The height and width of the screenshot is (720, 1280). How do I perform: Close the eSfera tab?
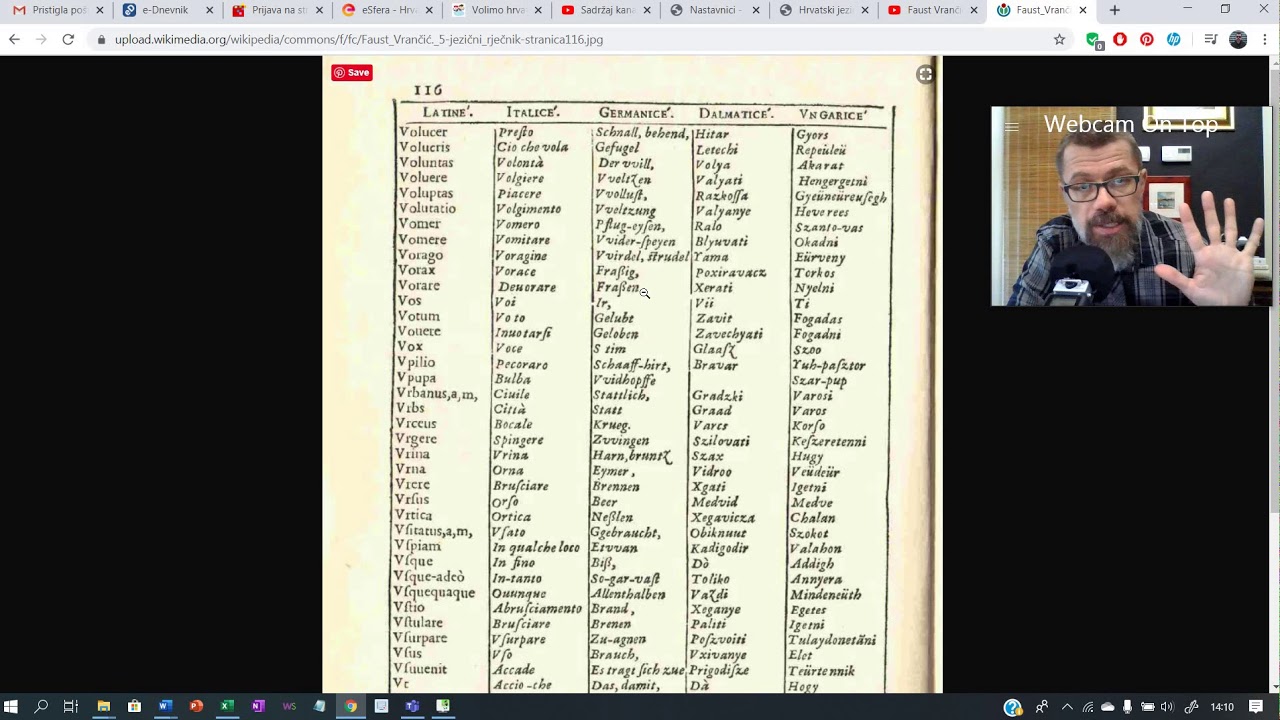pos(428,10)
